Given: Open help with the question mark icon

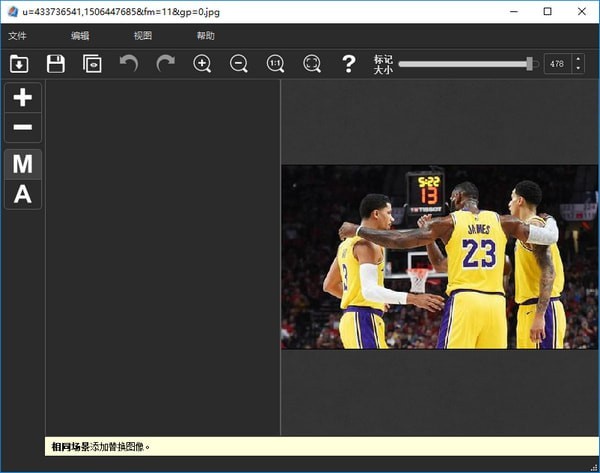Looking at the screenshot, I should (348, 64).
